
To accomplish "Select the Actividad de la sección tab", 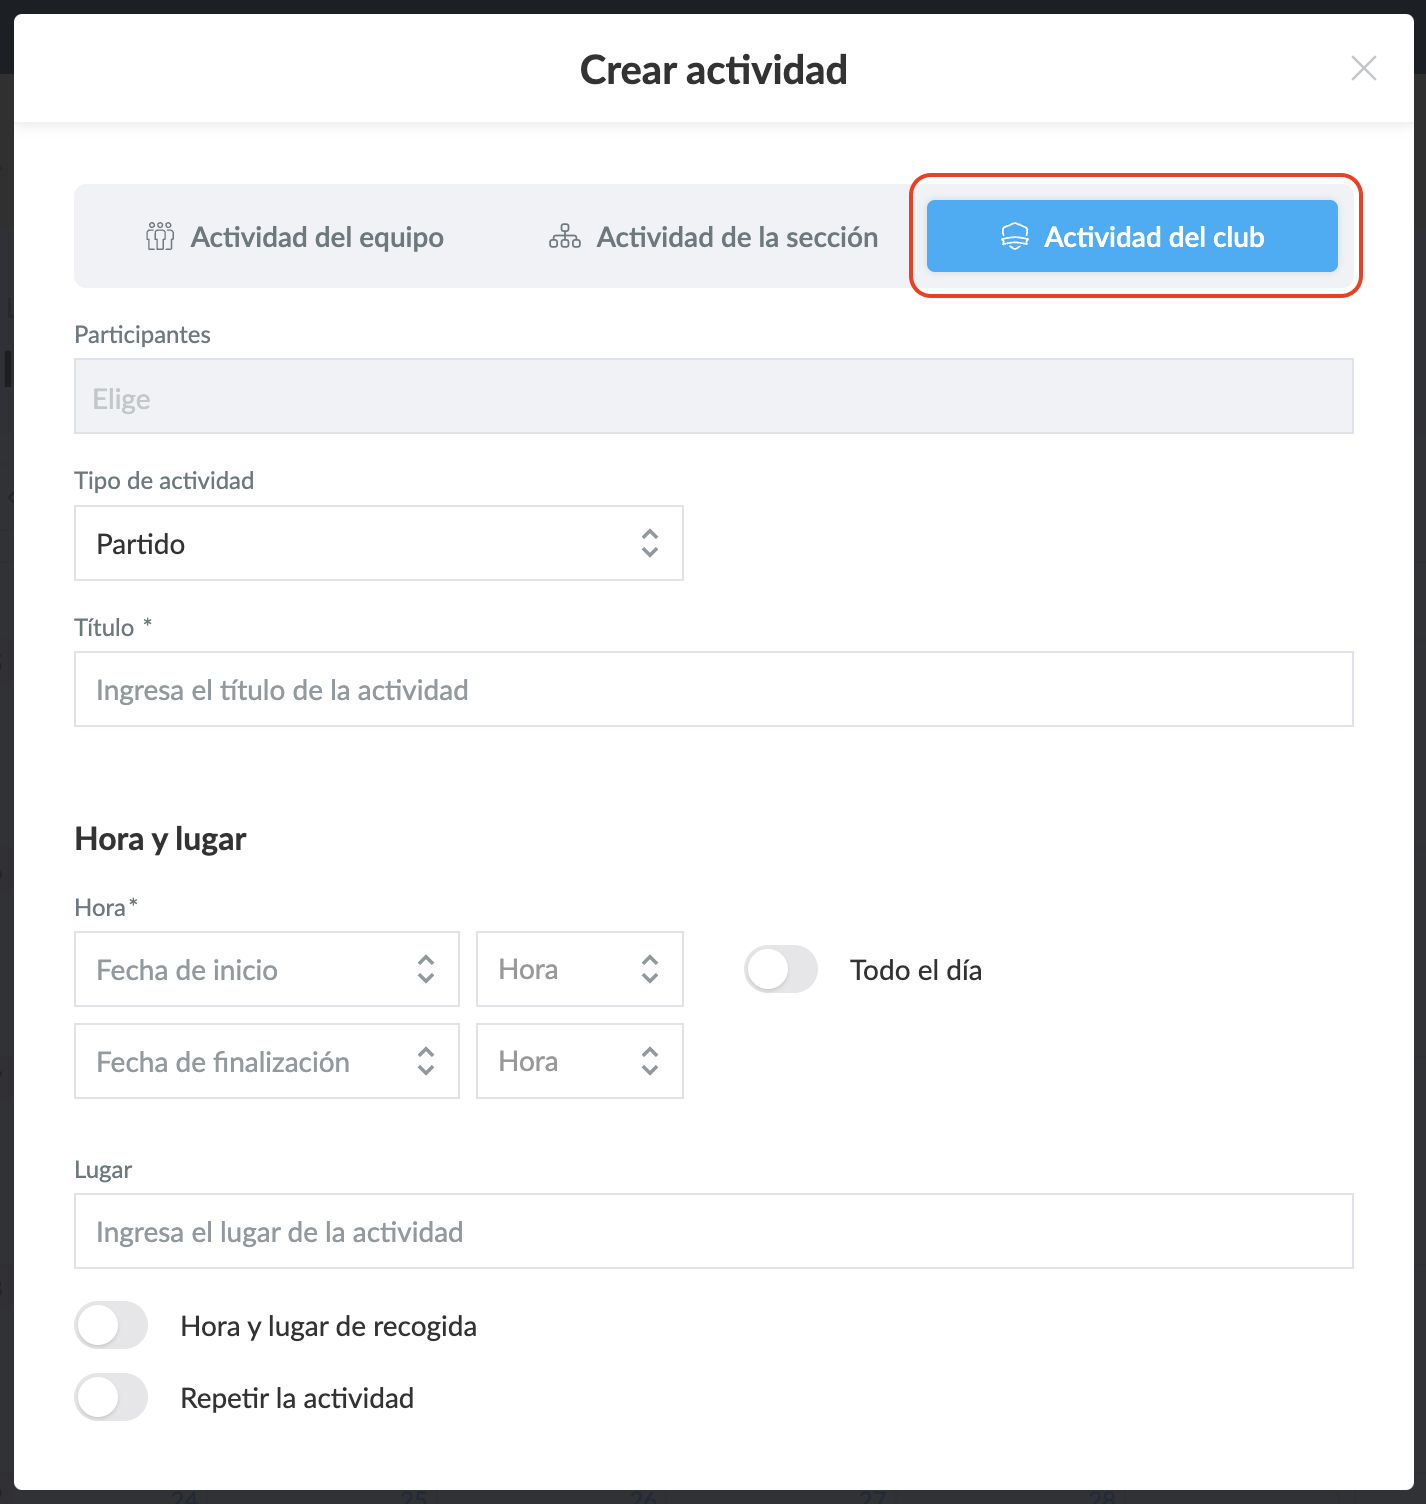I will (714, 237).
